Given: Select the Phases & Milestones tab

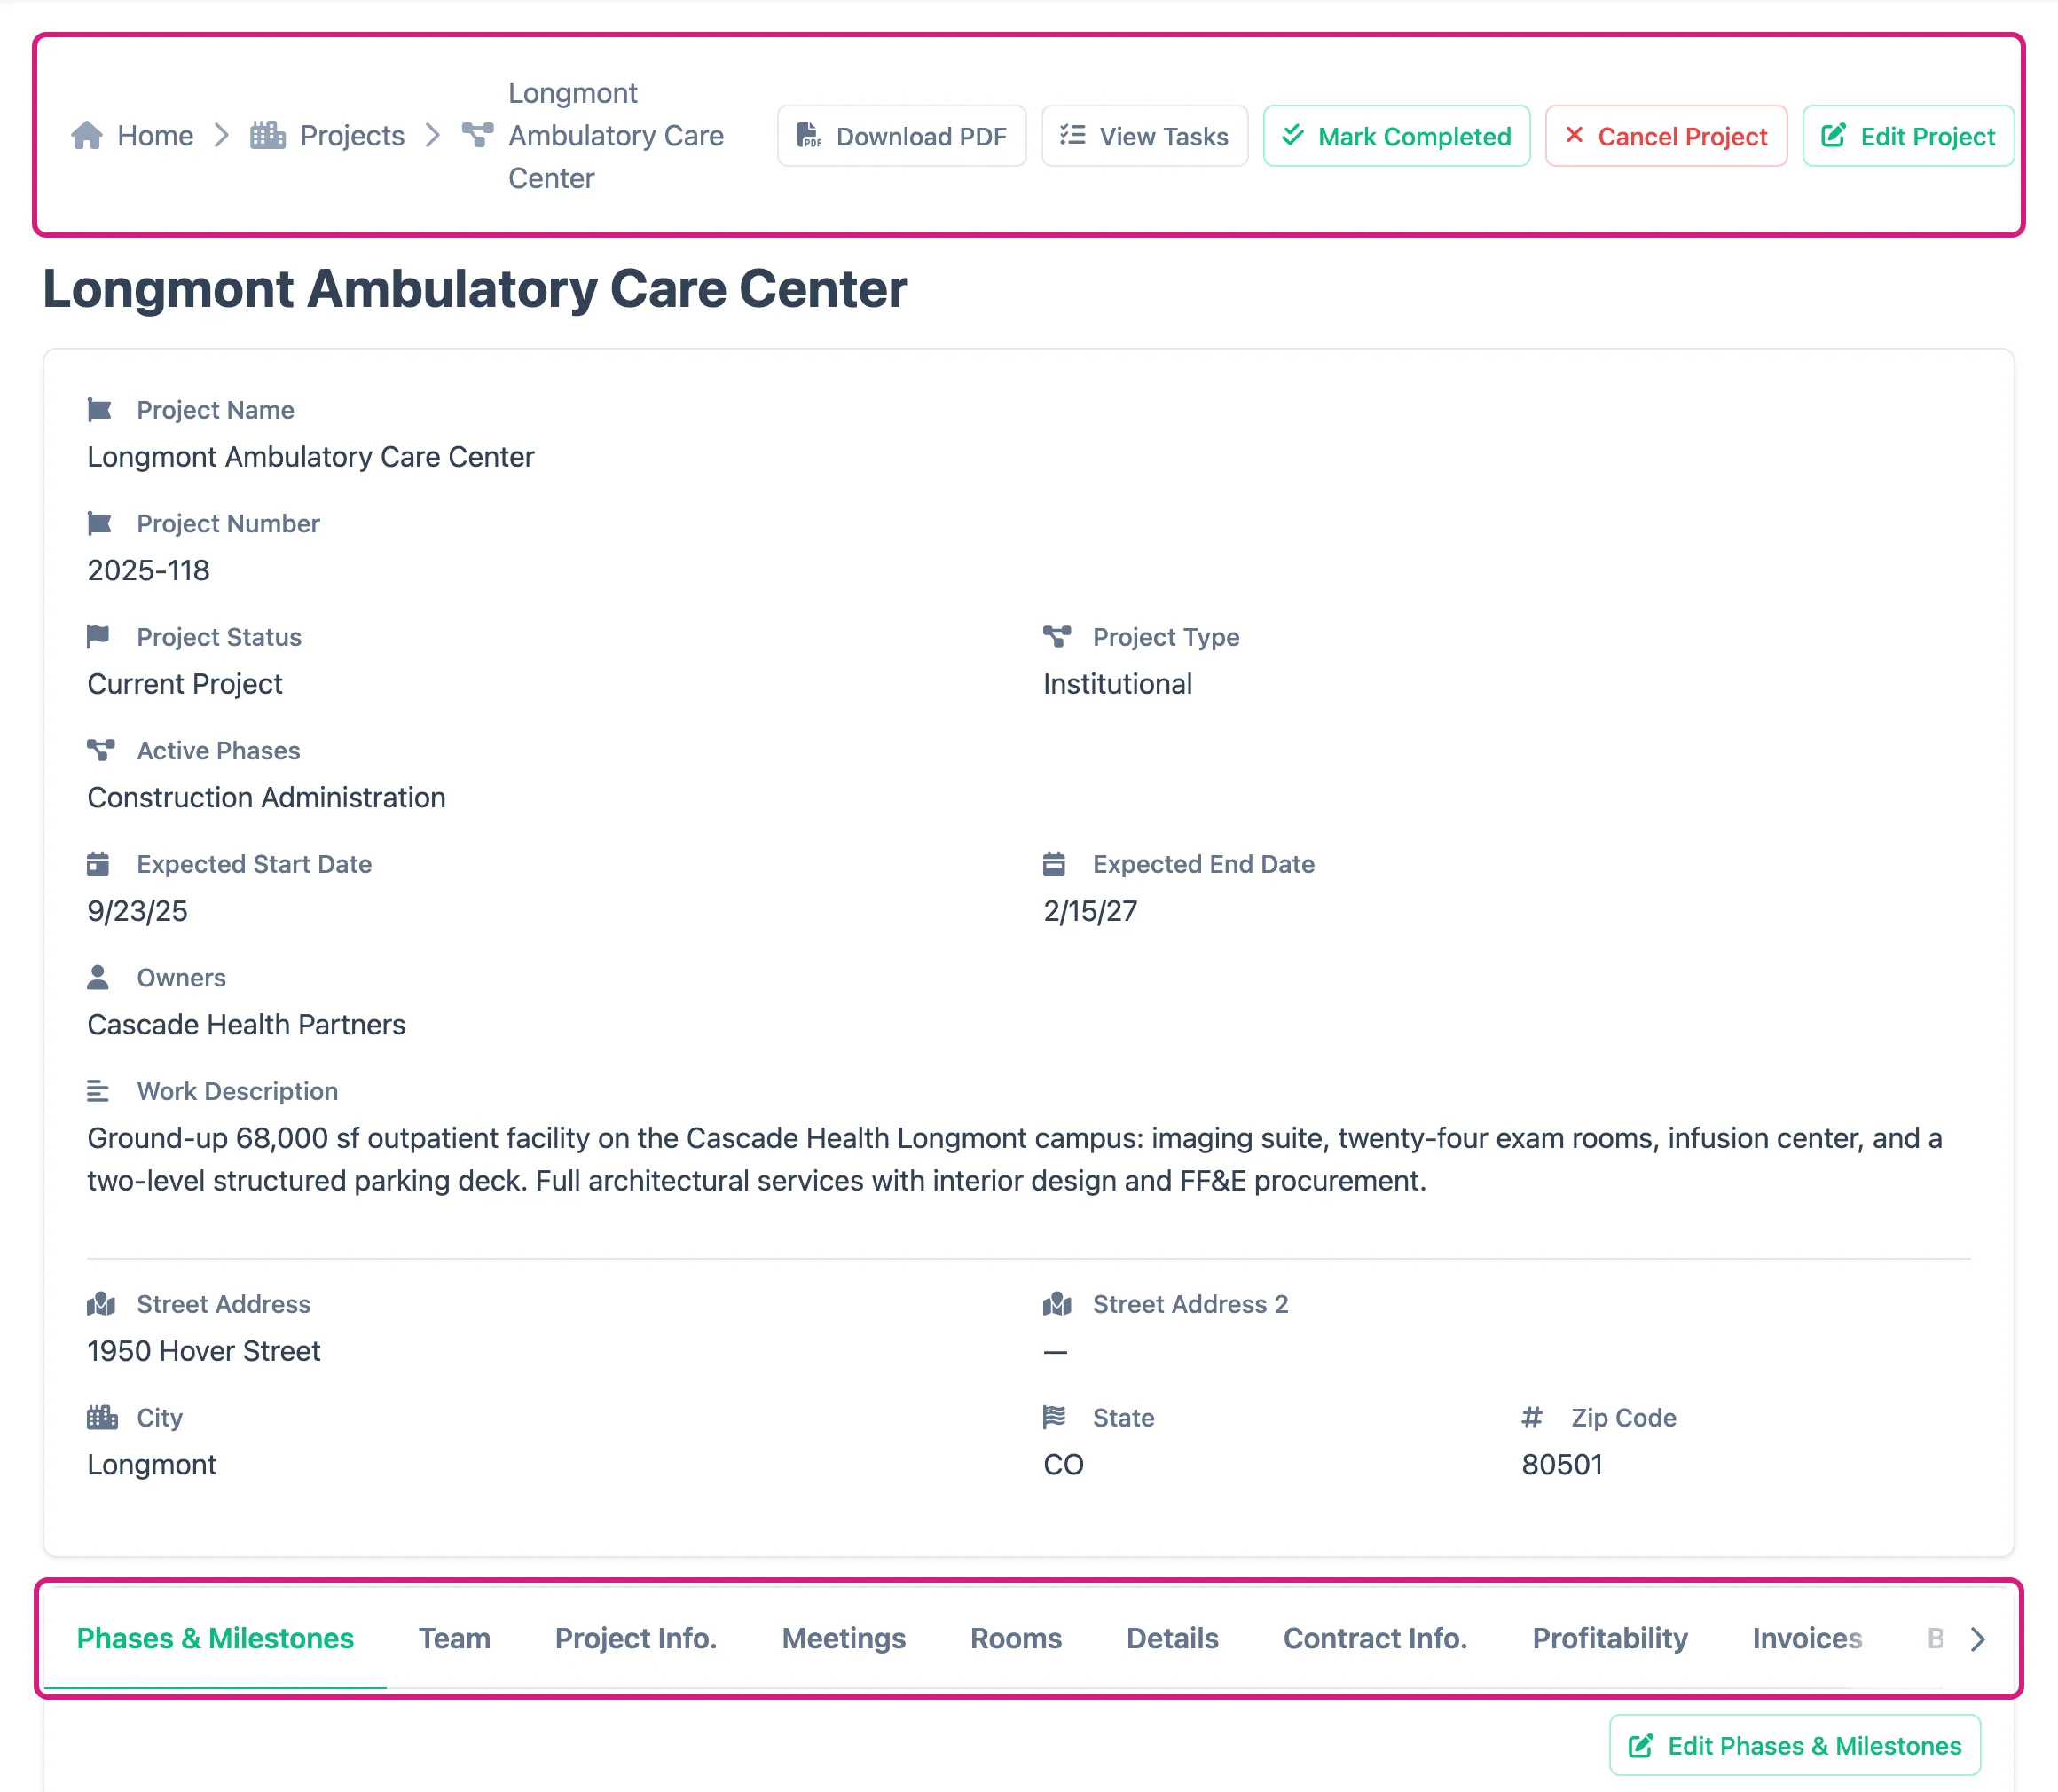Looking at the screenshot, I should click(215, 1638).
